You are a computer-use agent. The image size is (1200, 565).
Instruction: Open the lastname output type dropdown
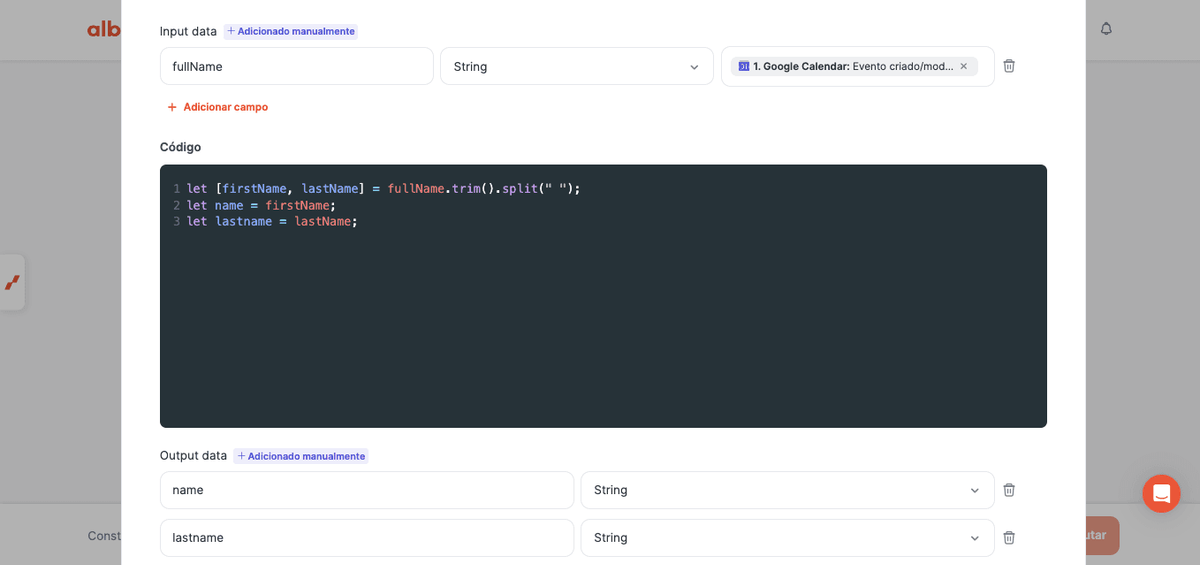[x=787, y=538]
